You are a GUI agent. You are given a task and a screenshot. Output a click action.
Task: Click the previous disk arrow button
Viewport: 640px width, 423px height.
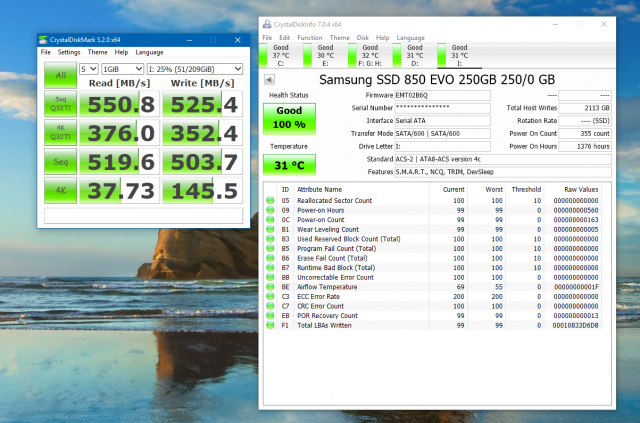[269, 79]
